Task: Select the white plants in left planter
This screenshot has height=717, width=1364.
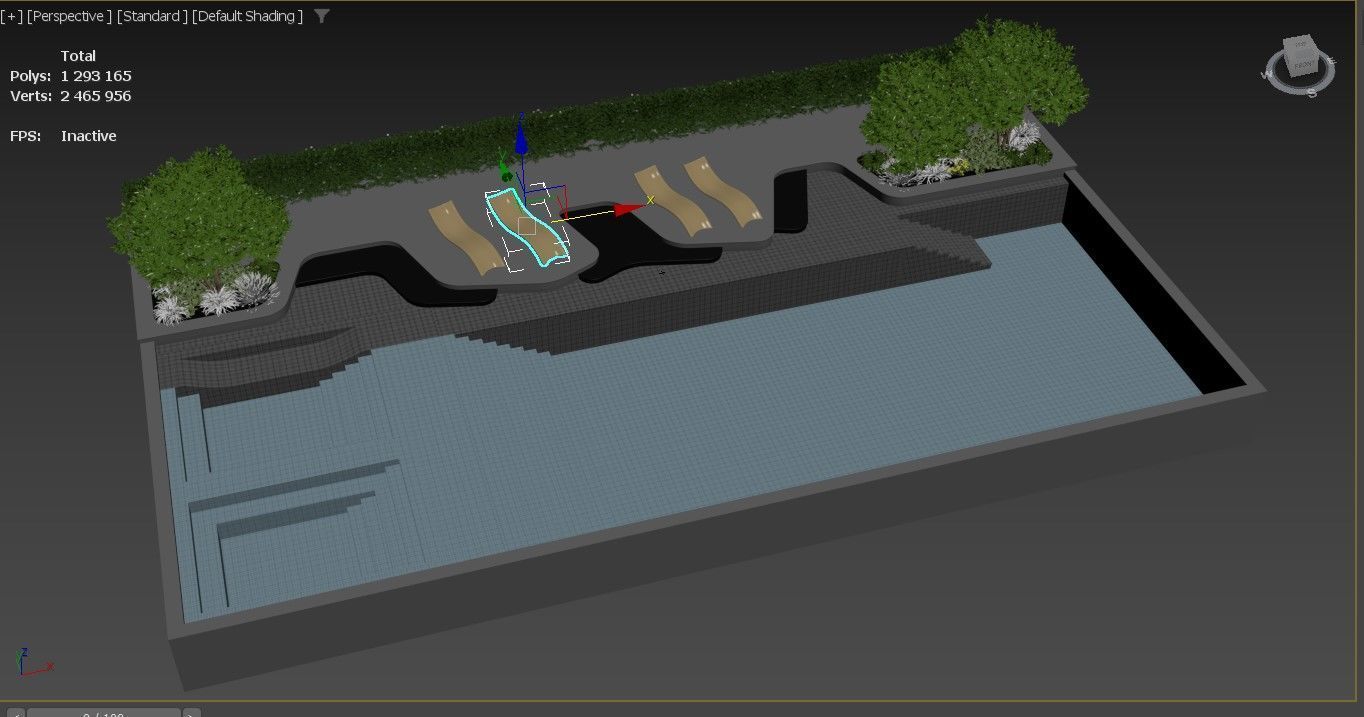Action: (215, 297)
